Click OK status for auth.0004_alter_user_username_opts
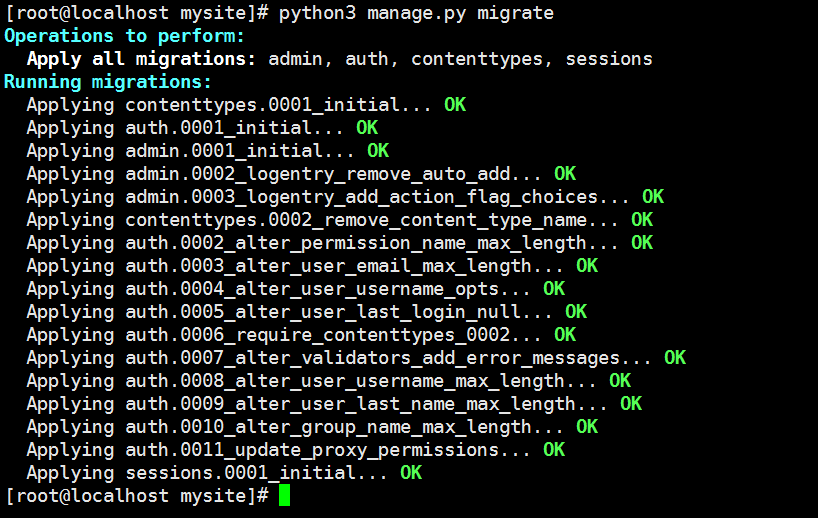The width and height of the screenshot is (818, 518). point(554,288)
